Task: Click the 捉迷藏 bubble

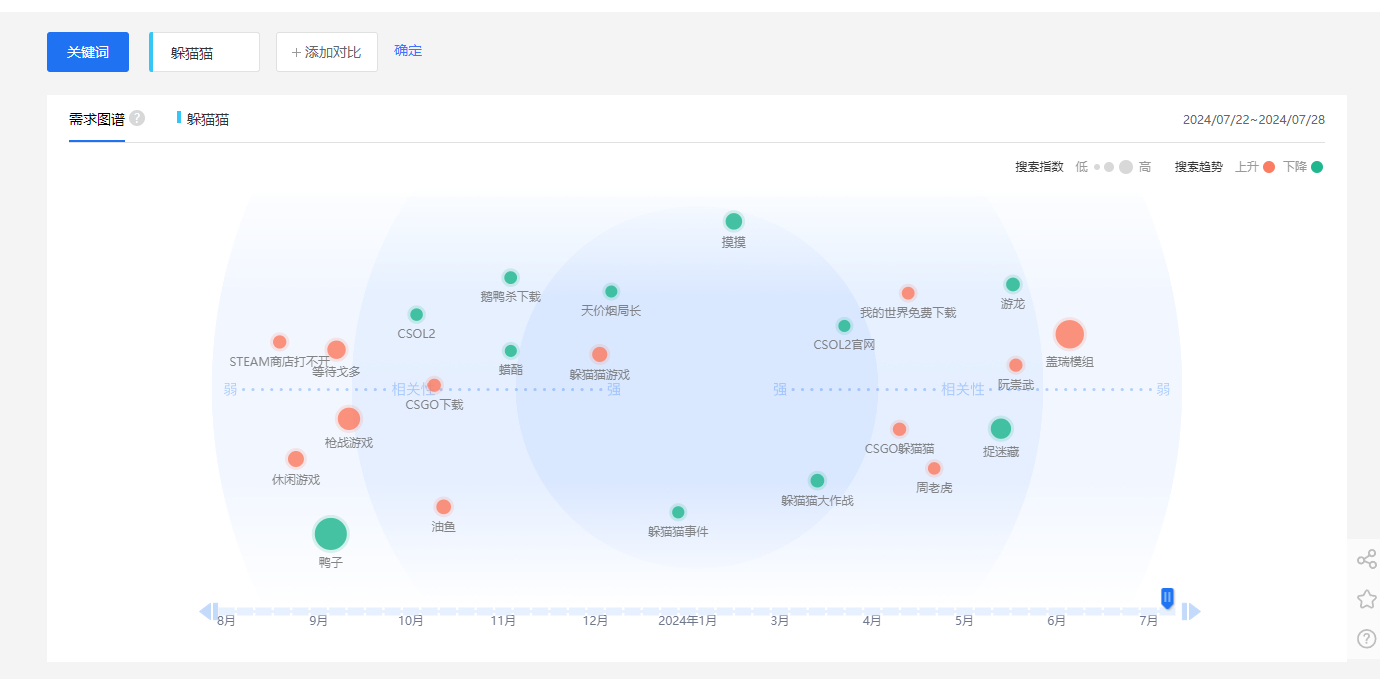Action: point(1001,429)
